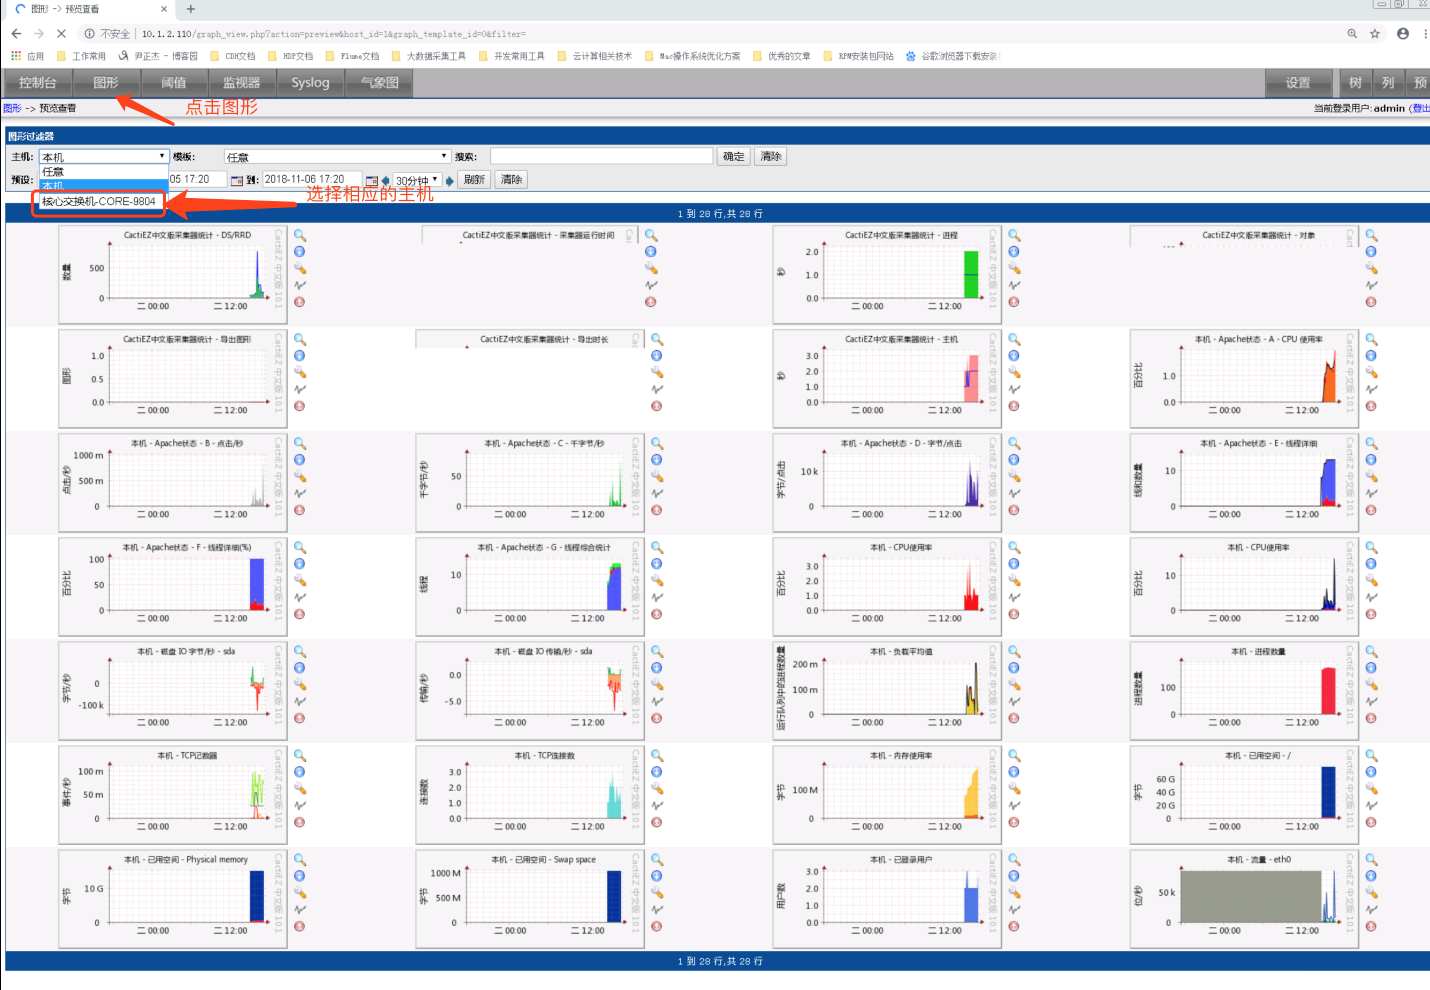Open a new browser tab
The height and width of the screenshot is (990, 1430).
click(190, 9)
